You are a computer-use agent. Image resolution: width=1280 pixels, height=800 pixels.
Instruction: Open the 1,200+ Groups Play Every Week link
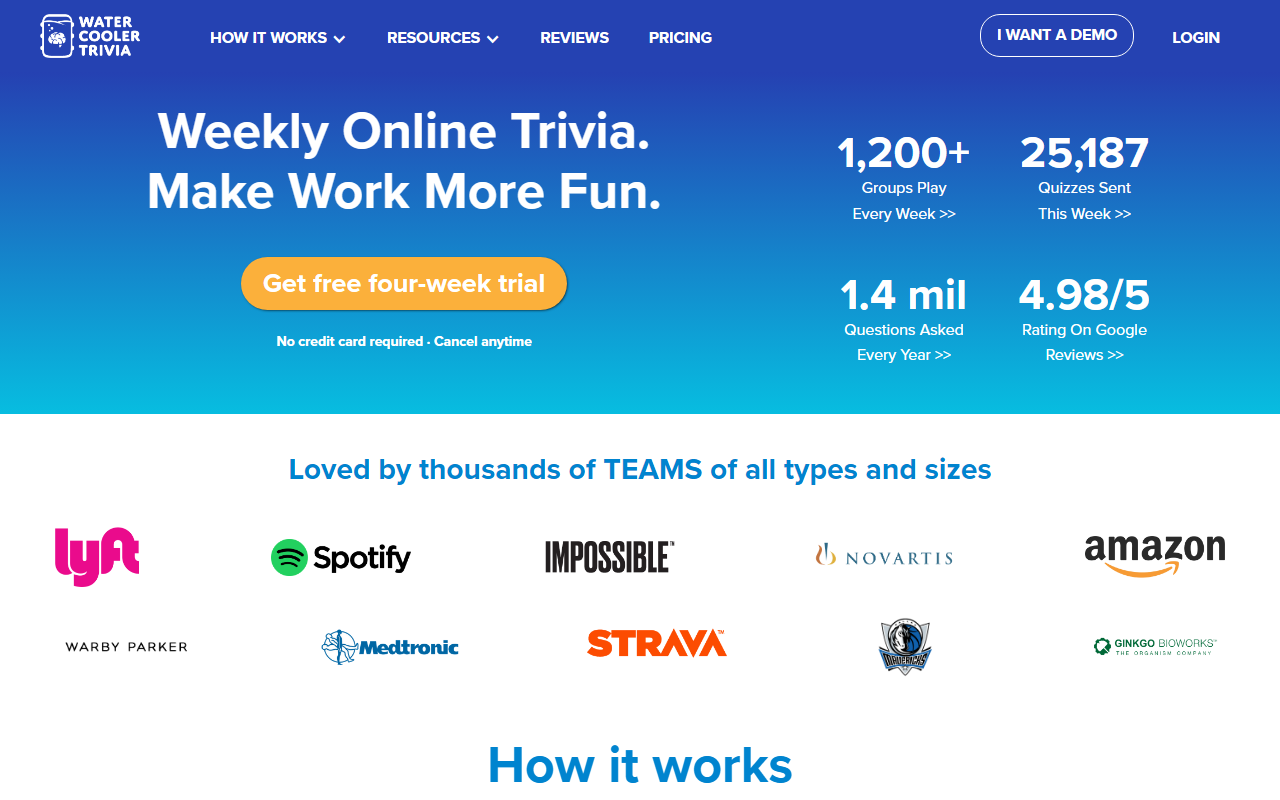click(904, 178)
